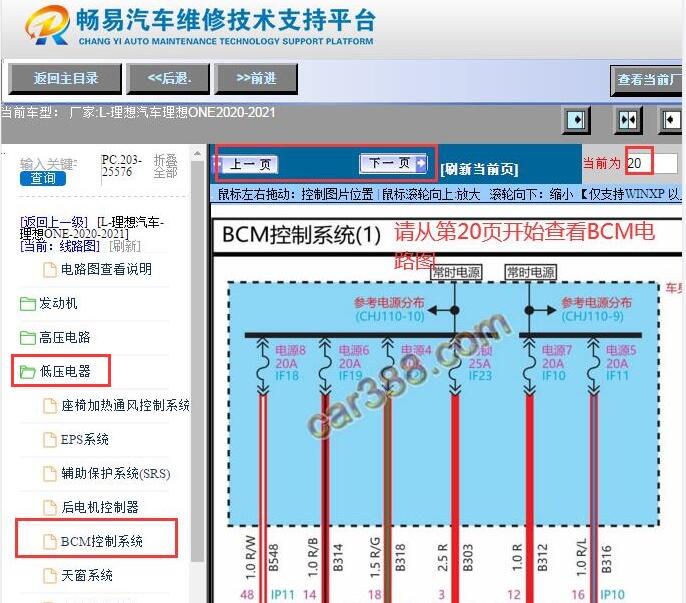Open 辅助保护系统(SRS) item
The width and height of the screenshot is (686, 603).
click(116, 473)
